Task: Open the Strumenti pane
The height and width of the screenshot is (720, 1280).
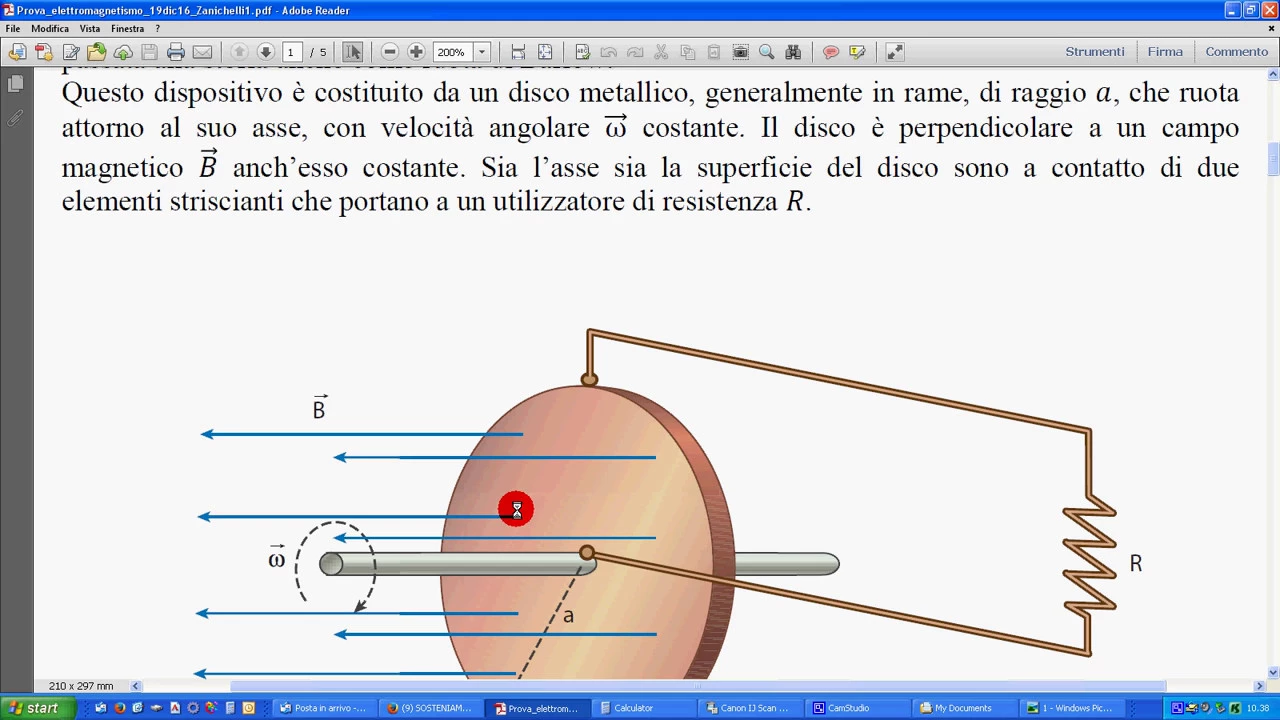Action: point(1095,52)
